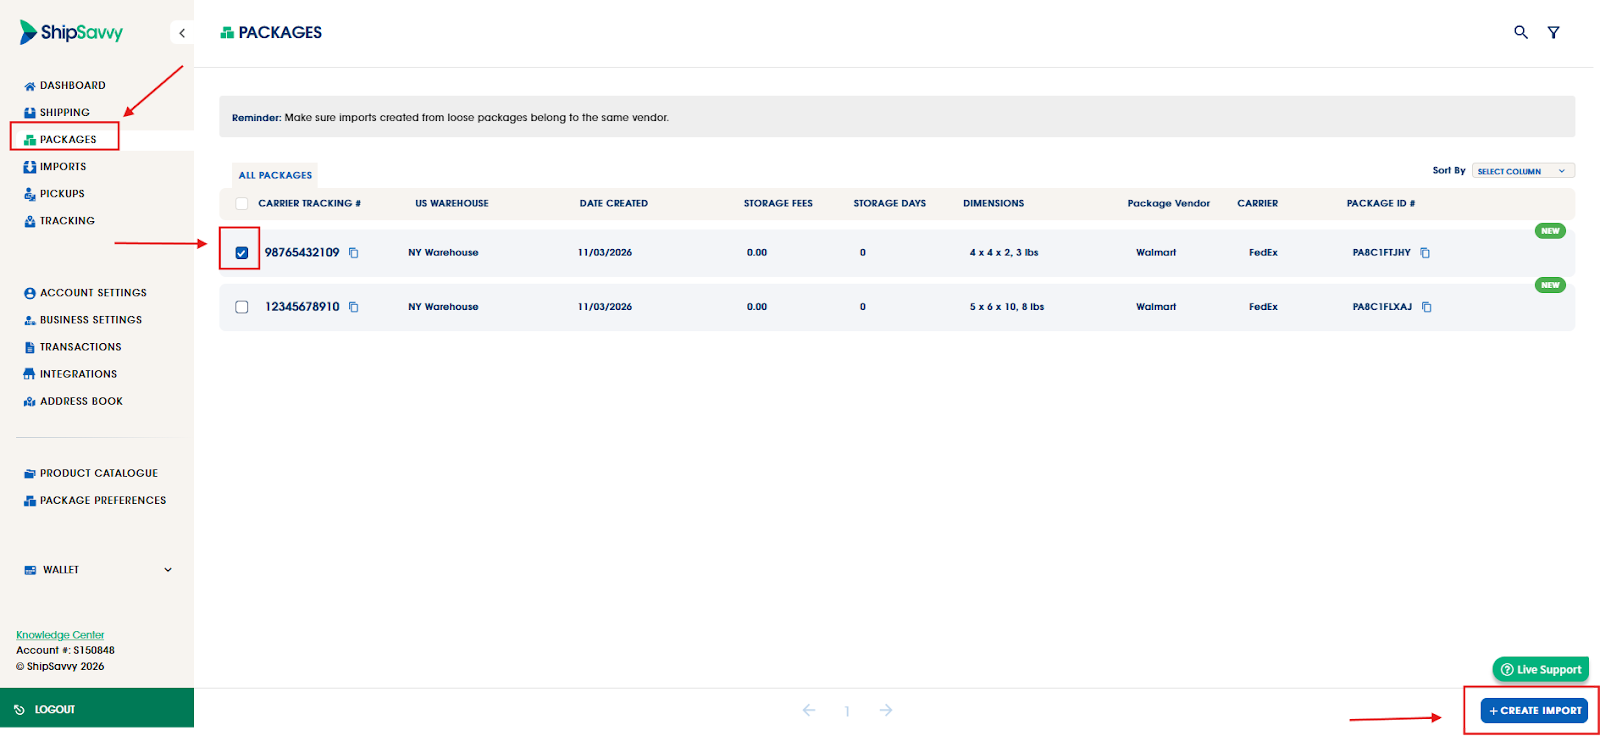Copy package ID PA8C1FLXAJ
Image resolution: width=1600 pixels, height=736 pixels.
(x=1427, y=307)
